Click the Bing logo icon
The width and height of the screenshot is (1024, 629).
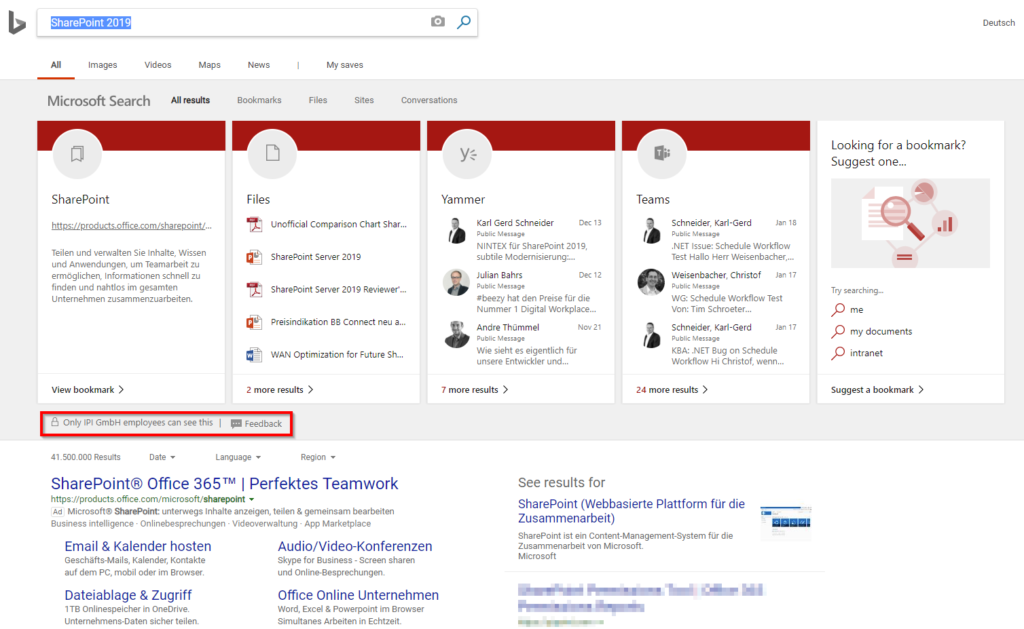click(x=17, y=23)
